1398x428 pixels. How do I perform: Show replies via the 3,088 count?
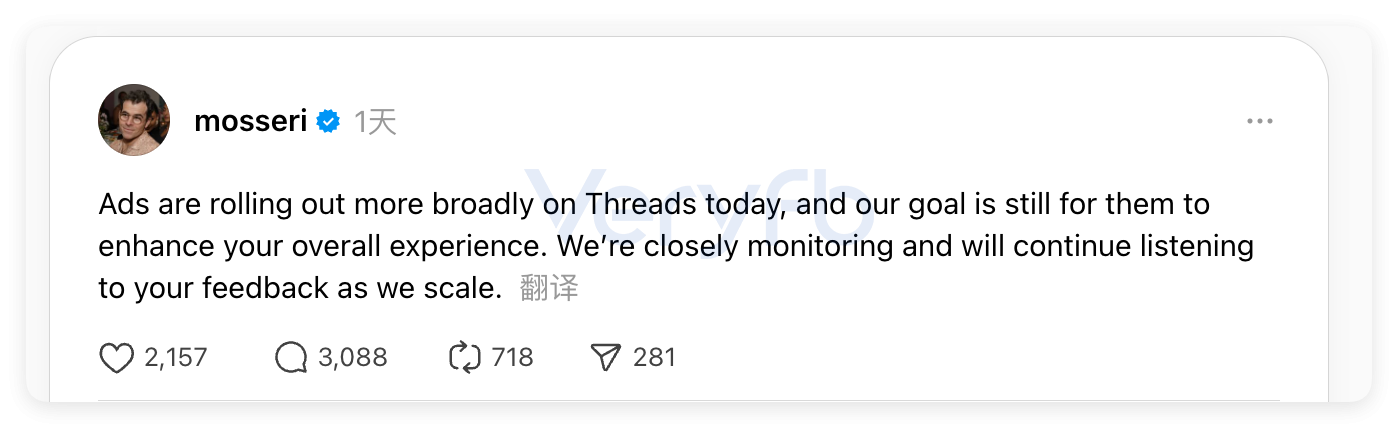(353, 358)
